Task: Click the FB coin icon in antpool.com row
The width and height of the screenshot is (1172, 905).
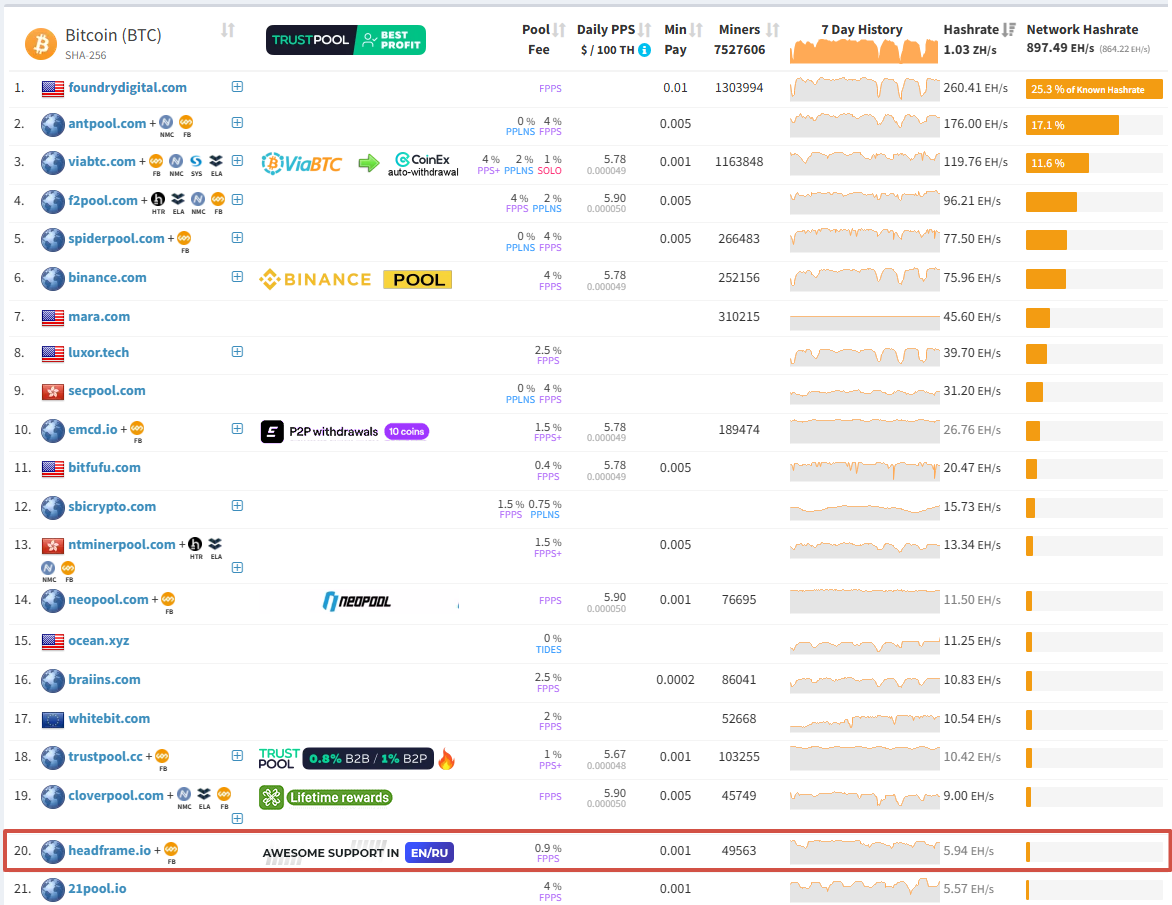Action: tap(186, 123)
